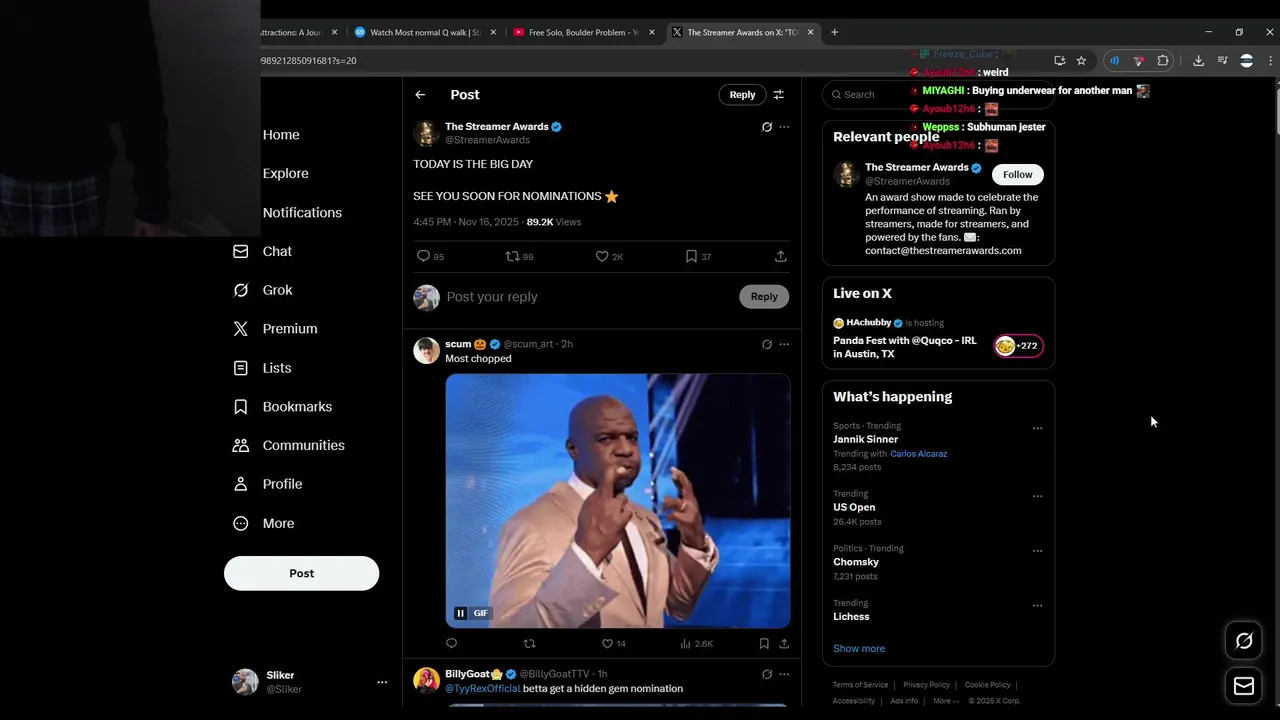This screenshot has width=1280, height=720.
Task: Click Show more under What's happening
Action: click(x=859, y=648)
